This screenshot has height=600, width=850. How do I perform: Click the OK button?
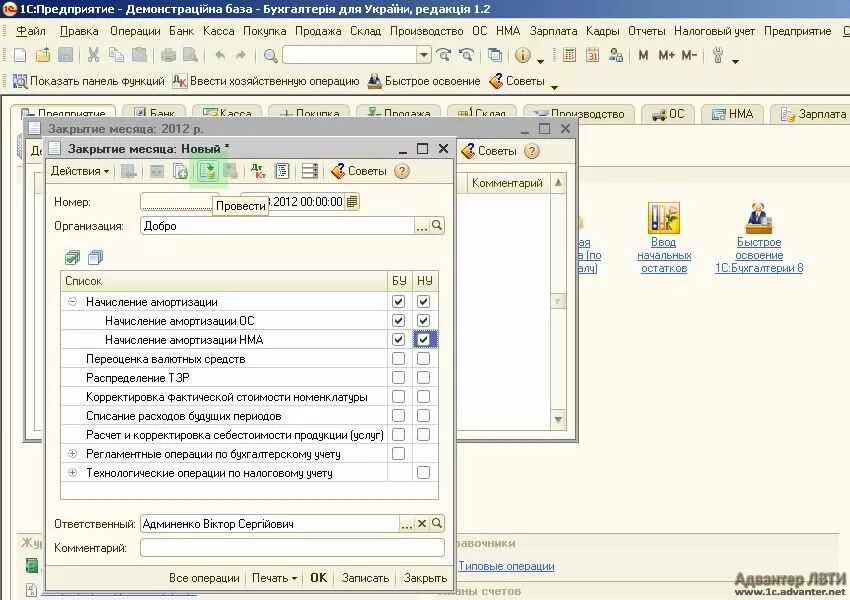click(x=318, y=578)
